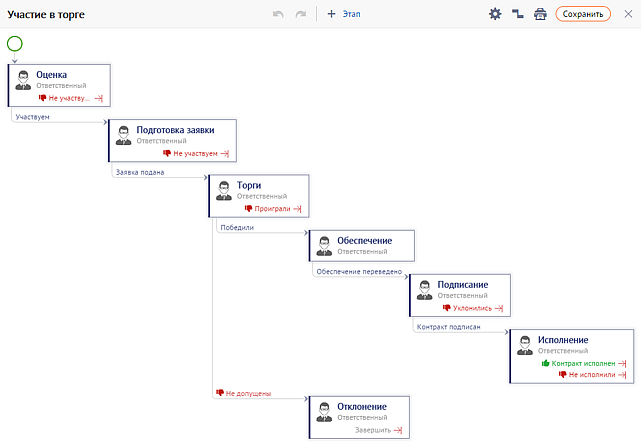Click the person avatar icon in Торги
The width and height of the screenshot is (641, 445).
click(224, 190)
